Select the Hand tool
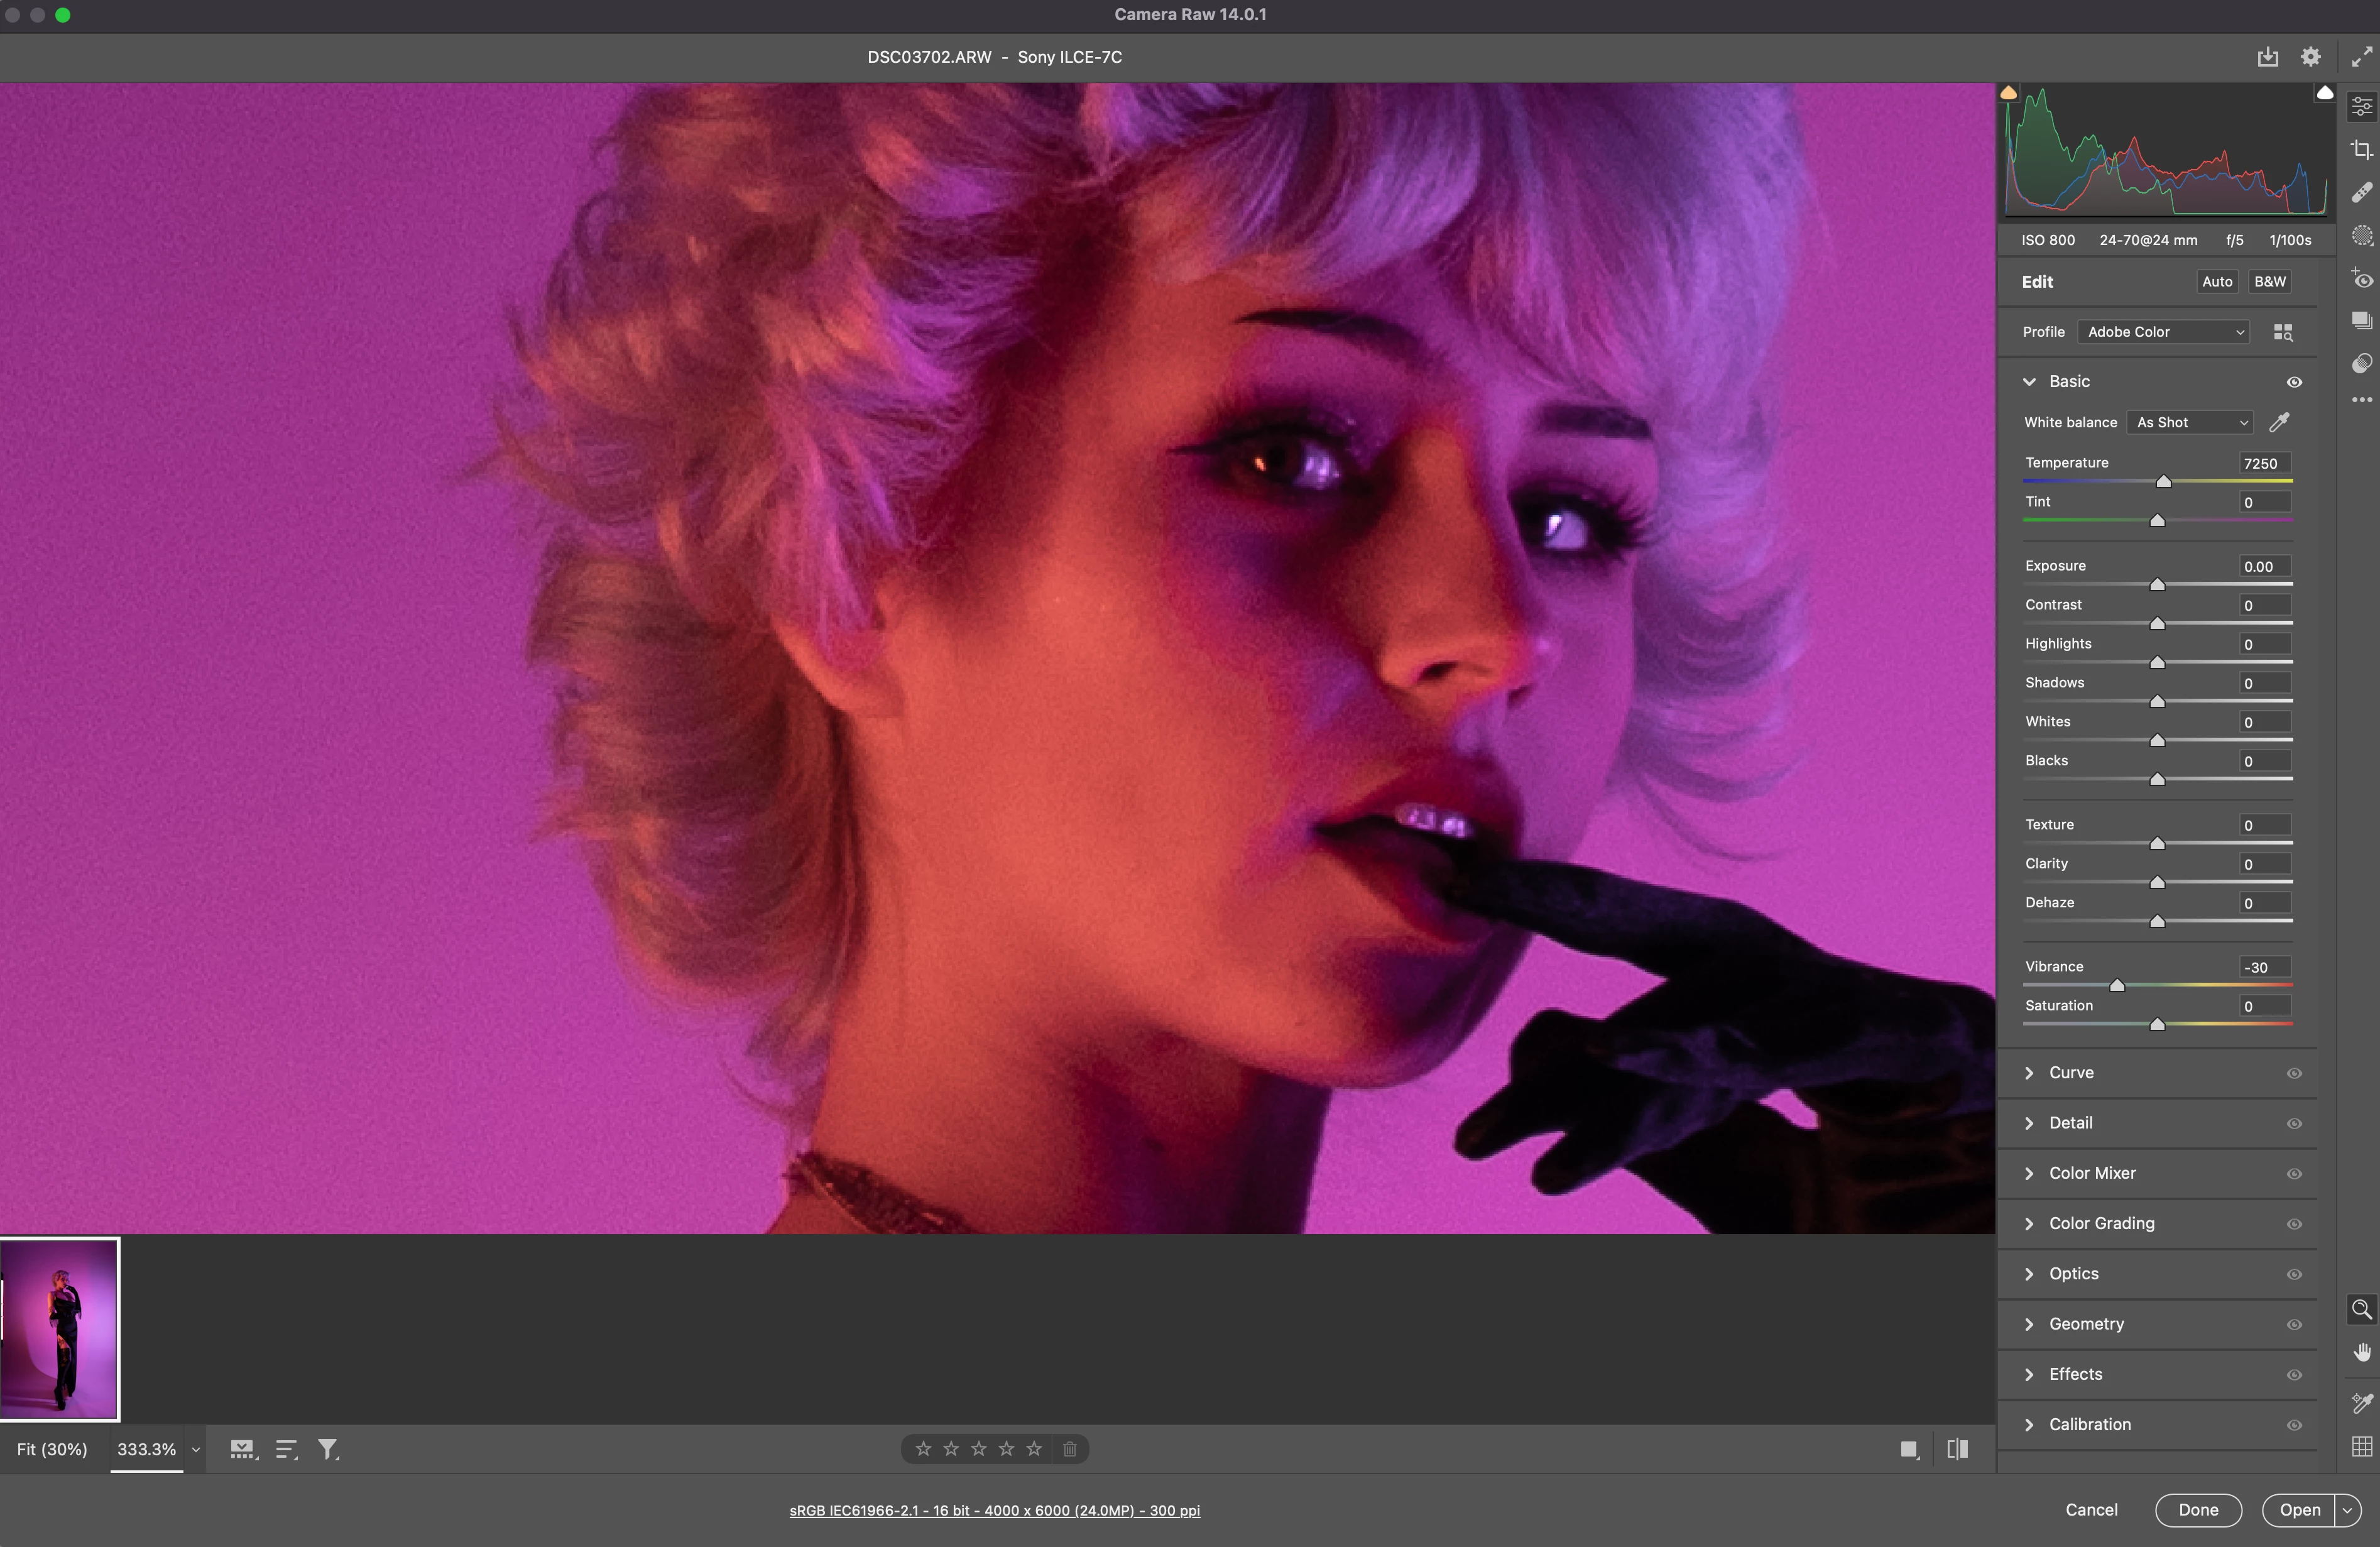 click(2361, 1352)
